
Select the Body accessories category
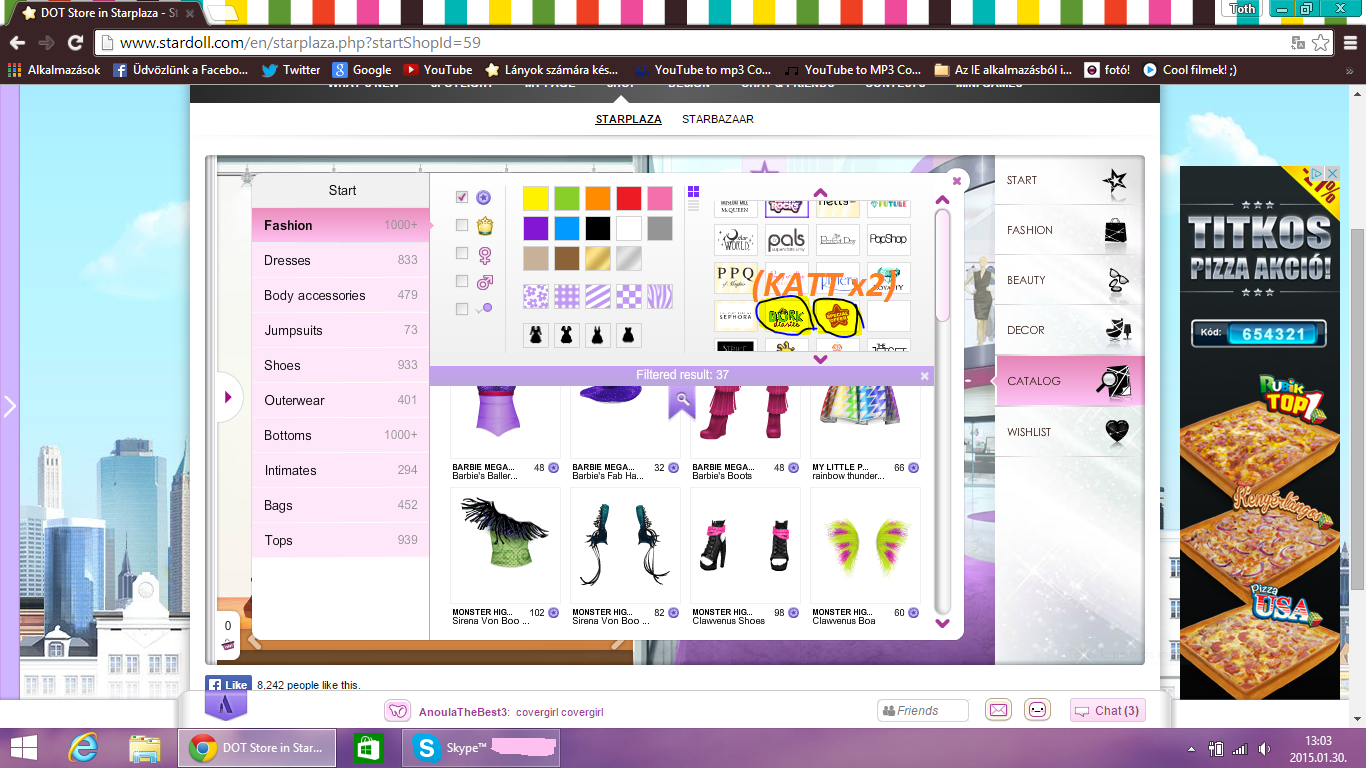340,295
